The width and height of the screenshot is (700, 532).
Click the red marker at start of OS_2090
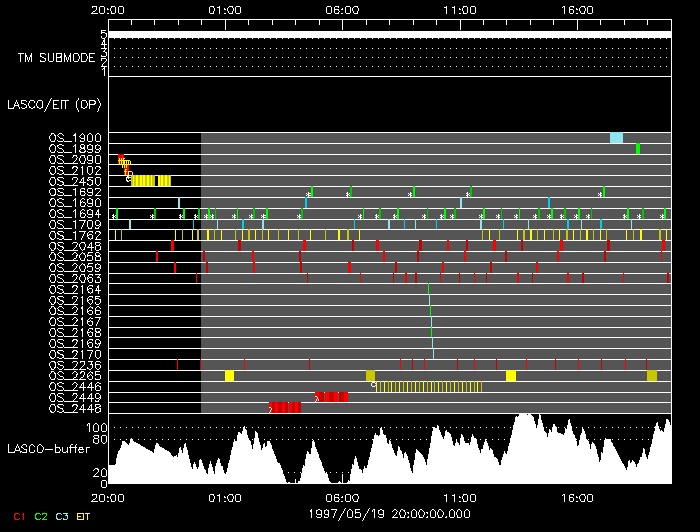point(120,159)
